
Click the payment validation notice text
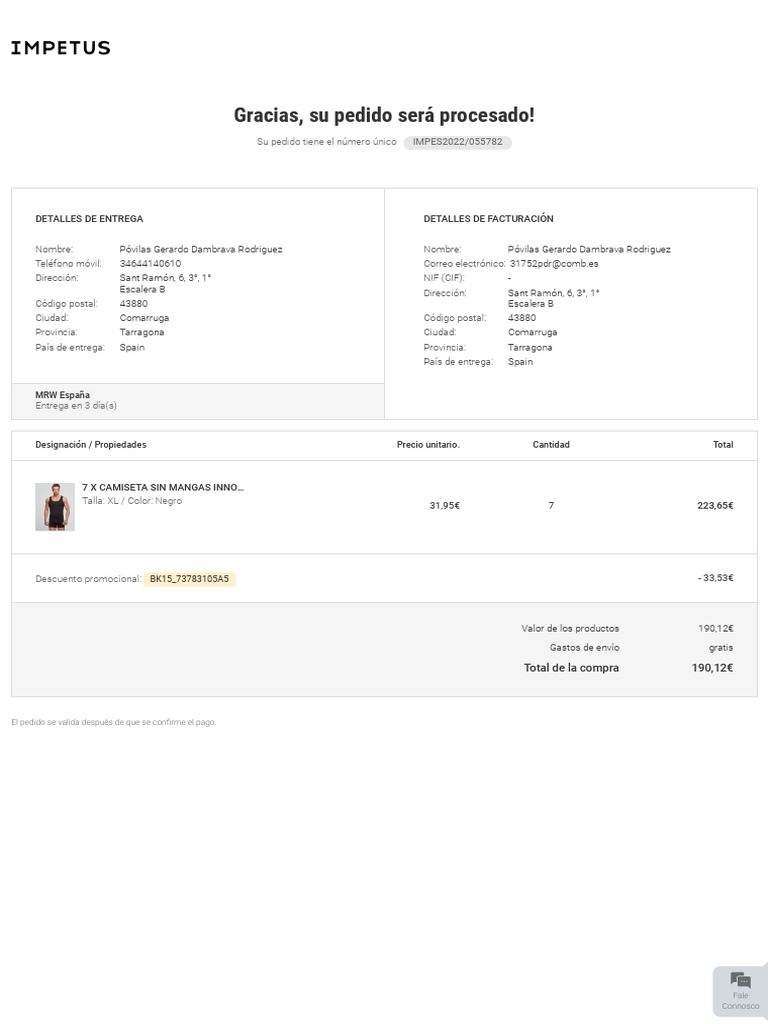click(x=114, y=722)
